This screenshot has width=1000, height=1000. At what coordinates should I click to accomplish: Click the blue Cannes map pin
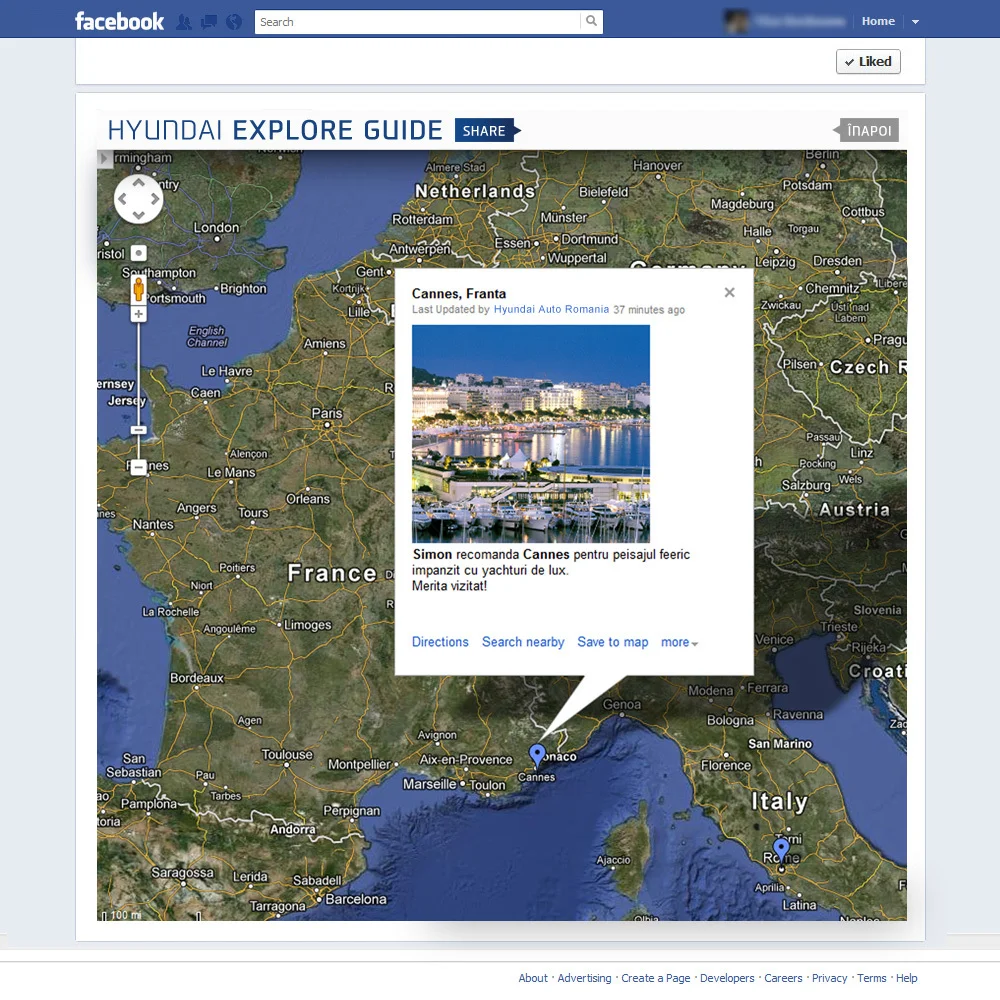point(538,754)
